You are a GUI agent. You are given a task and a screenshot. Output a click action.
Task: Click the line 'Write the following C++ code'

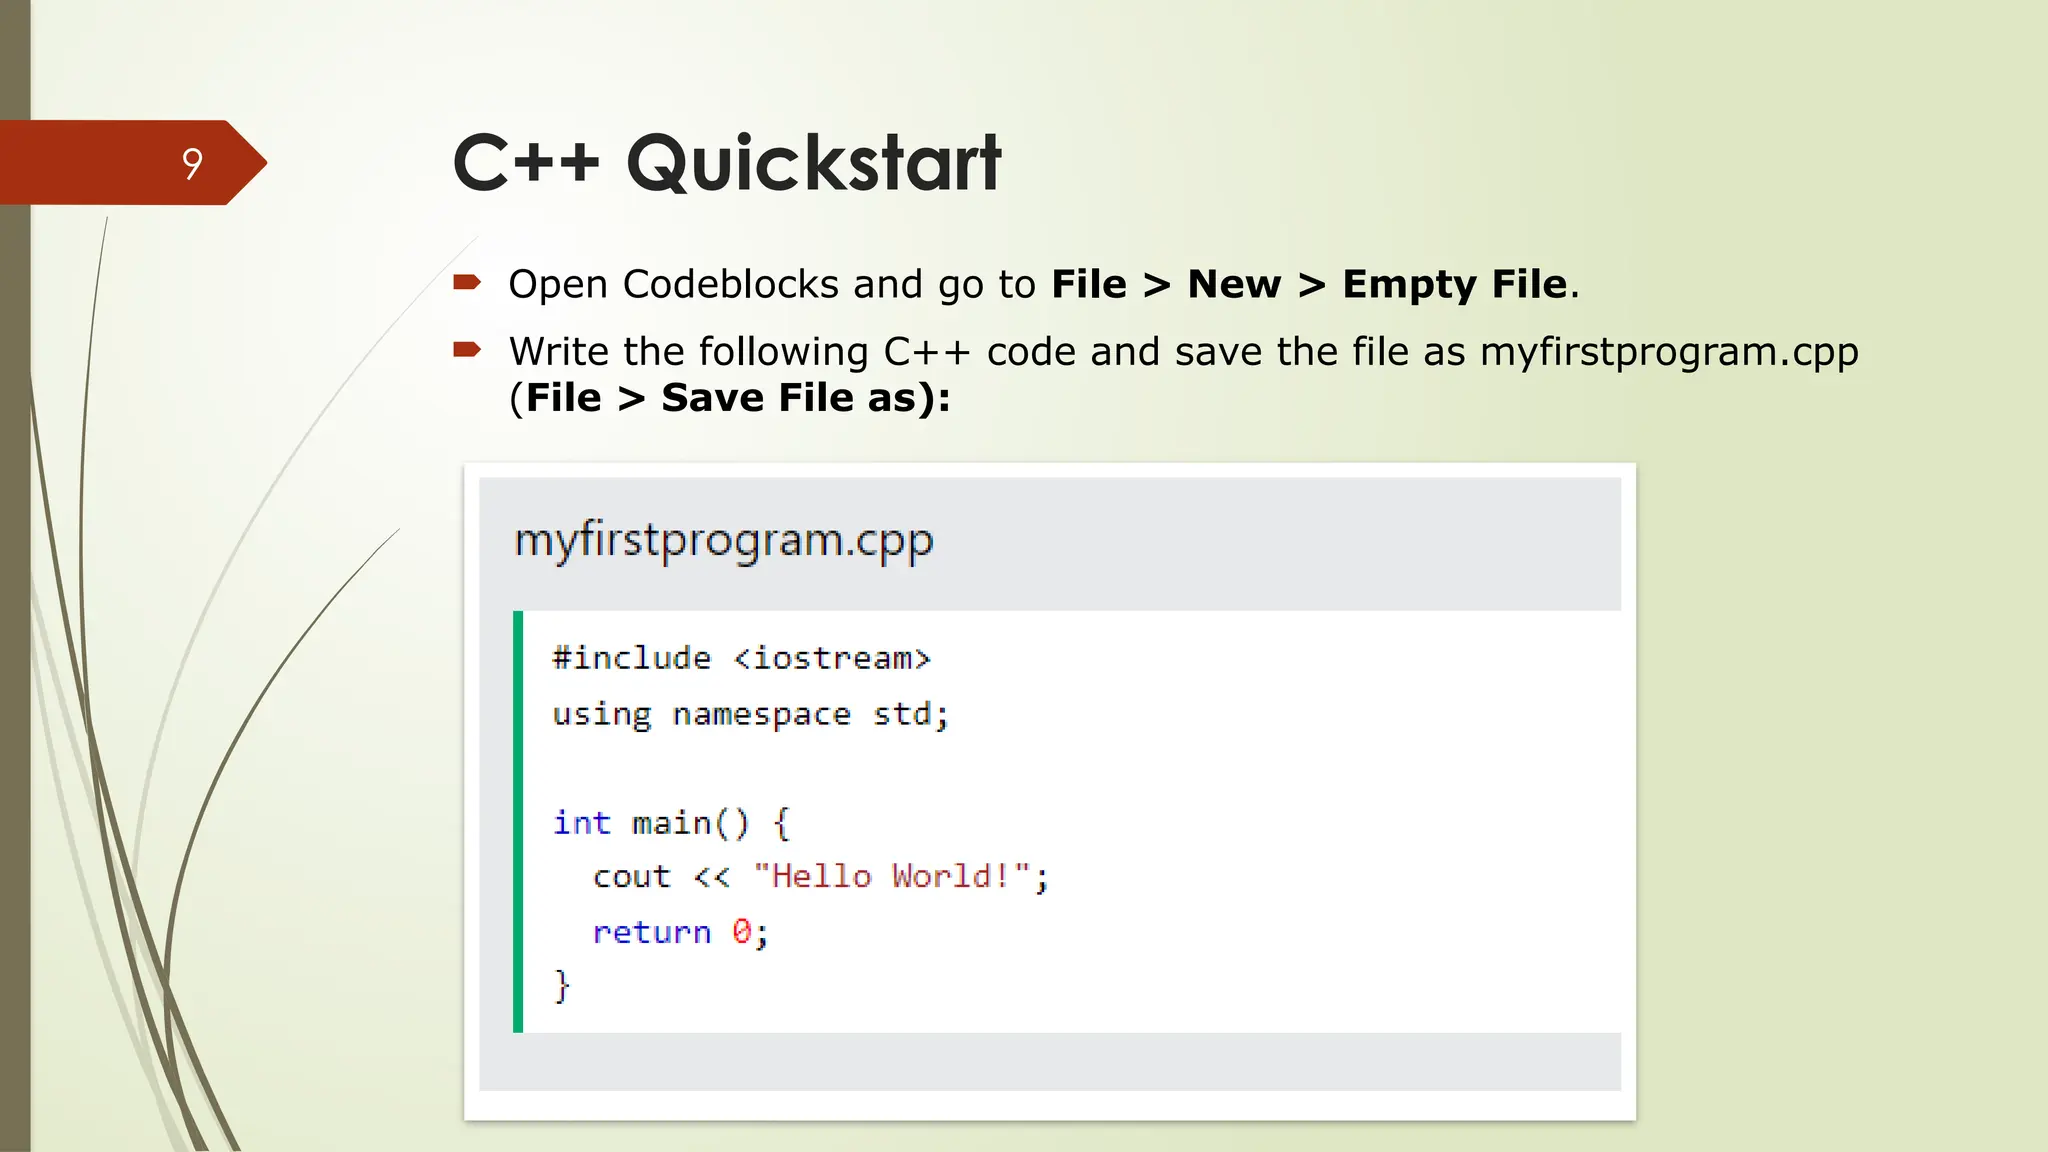click(1183, 352)
